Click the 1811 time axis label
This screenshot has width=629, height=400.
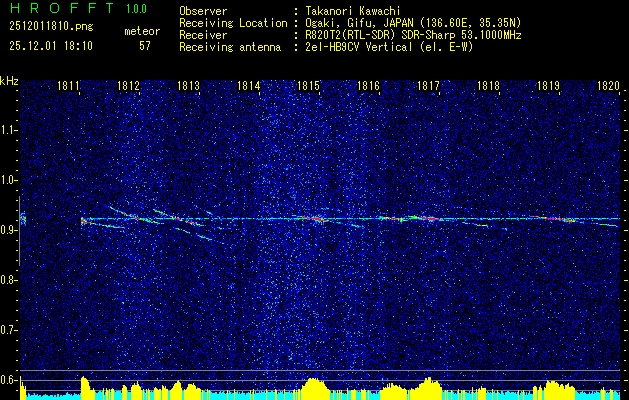point(68,85)
